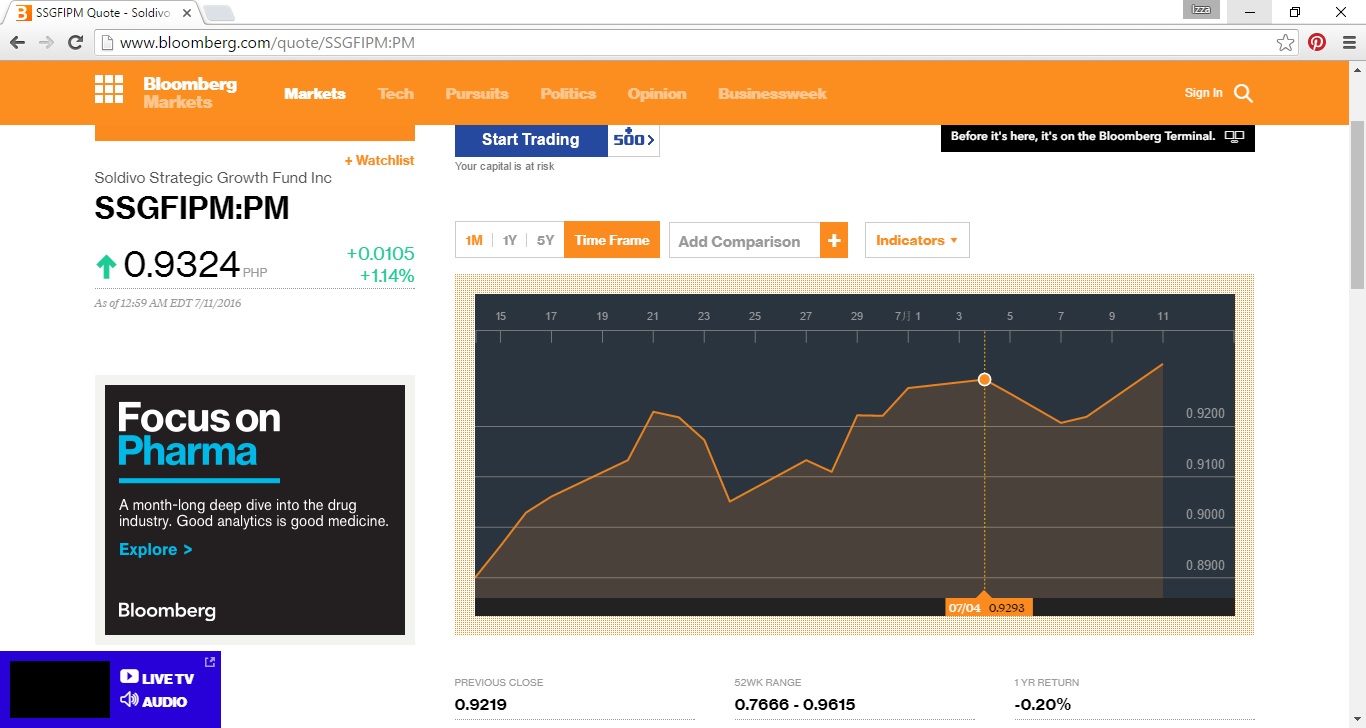Screen dimensions: 1366x728
Task: Click the Bloomberg Terminal monitor icon
Action: (x=1235, y=137)
